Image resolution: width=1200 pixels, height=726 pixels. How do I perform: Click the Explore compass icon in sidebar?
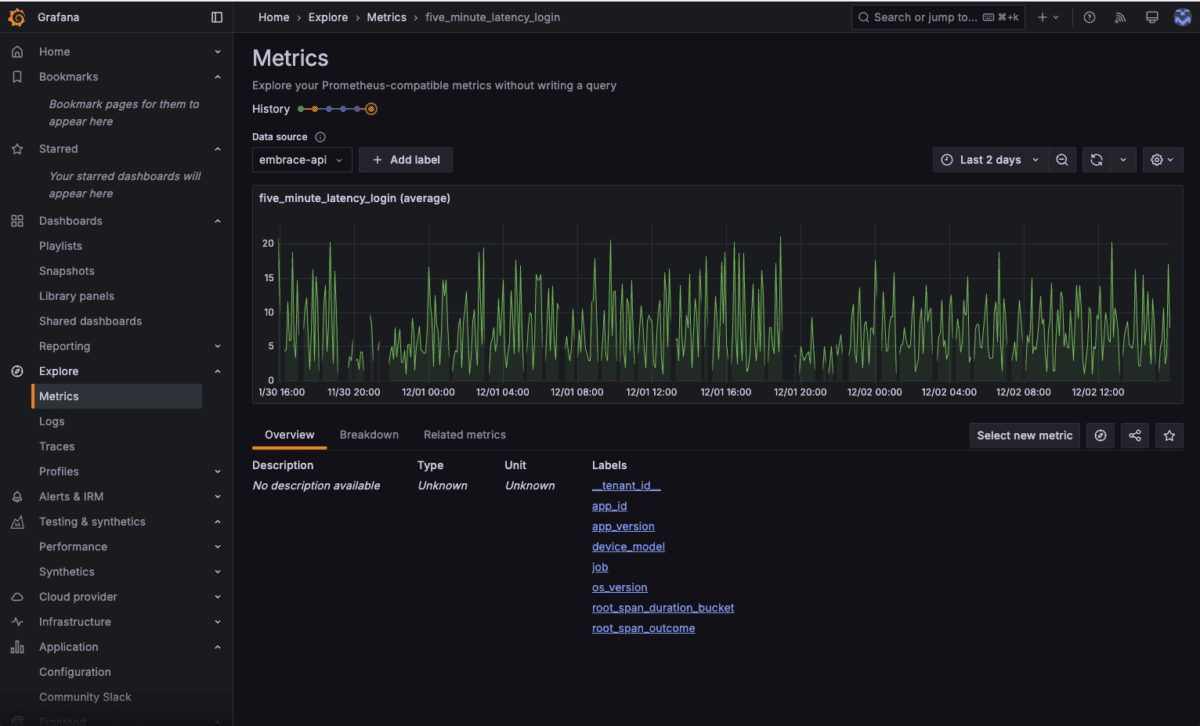click(x=17, y=371)
